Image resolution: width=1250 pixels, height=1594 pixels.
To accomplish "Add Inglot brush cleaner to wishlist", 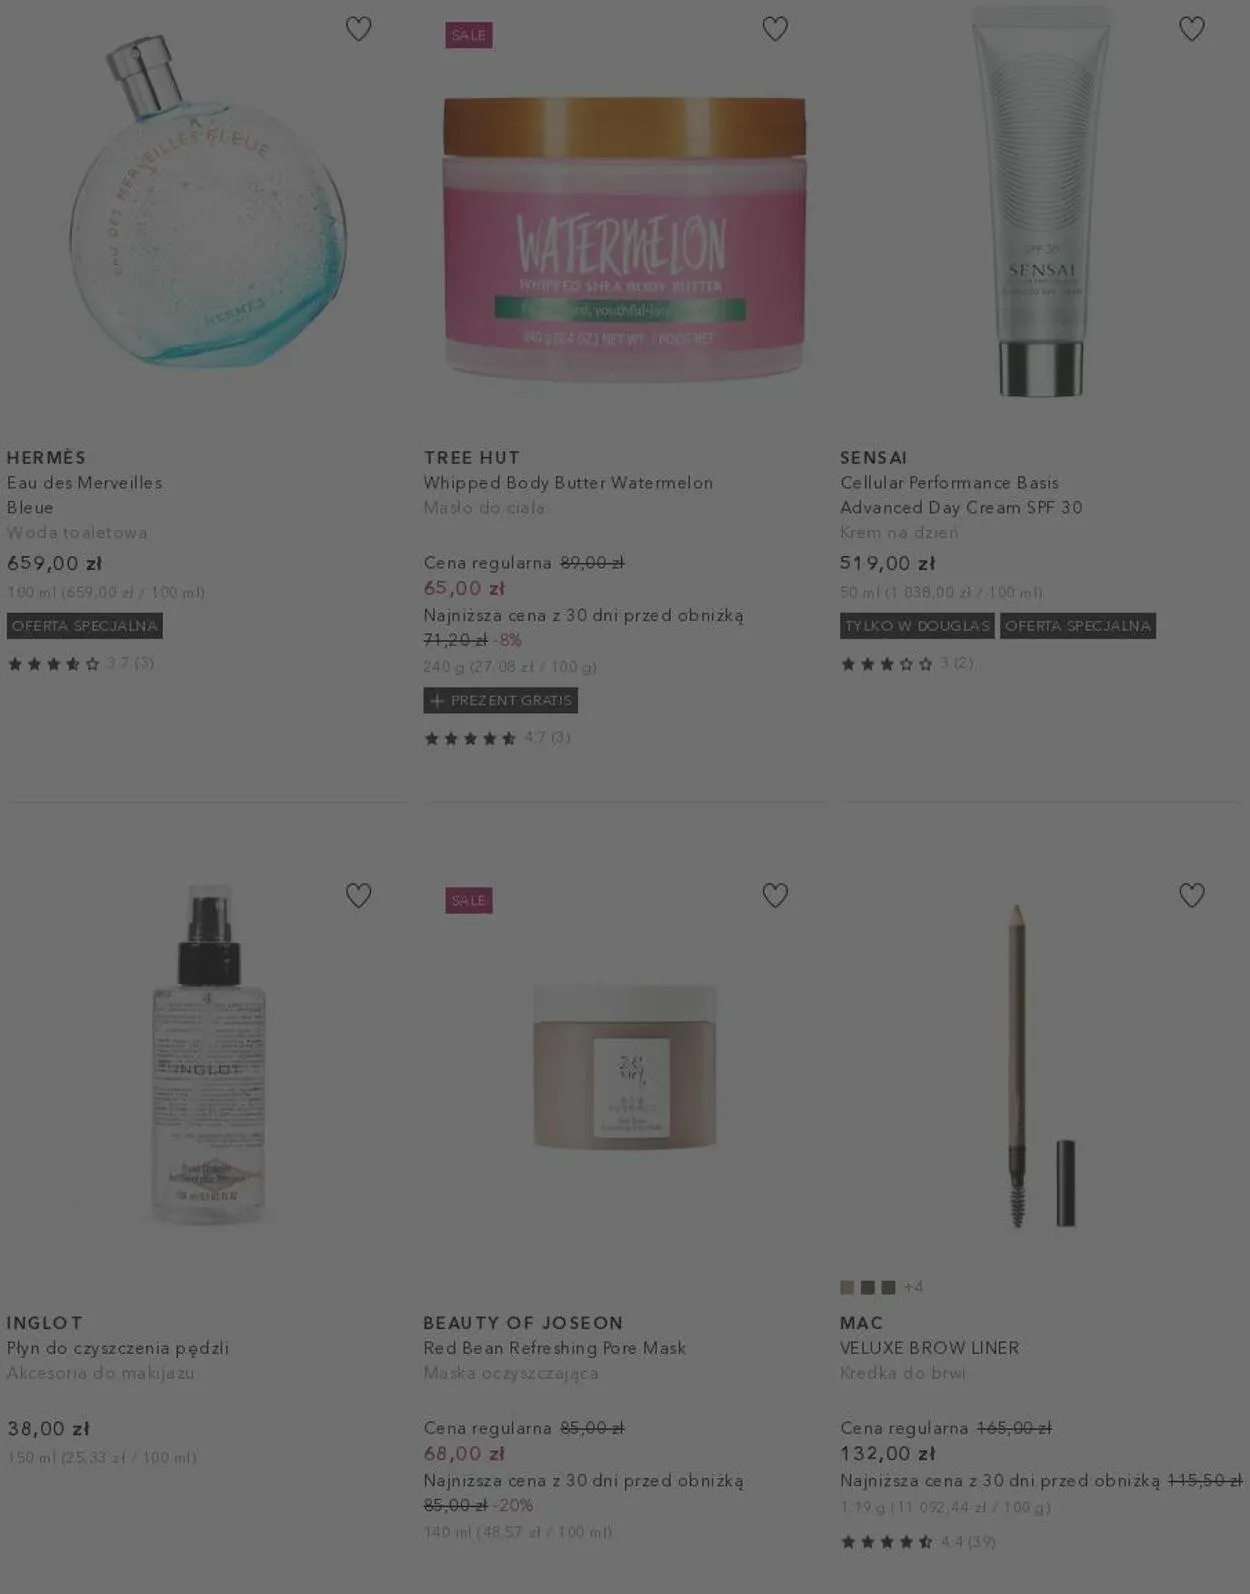I will click(x=358, y=895).
